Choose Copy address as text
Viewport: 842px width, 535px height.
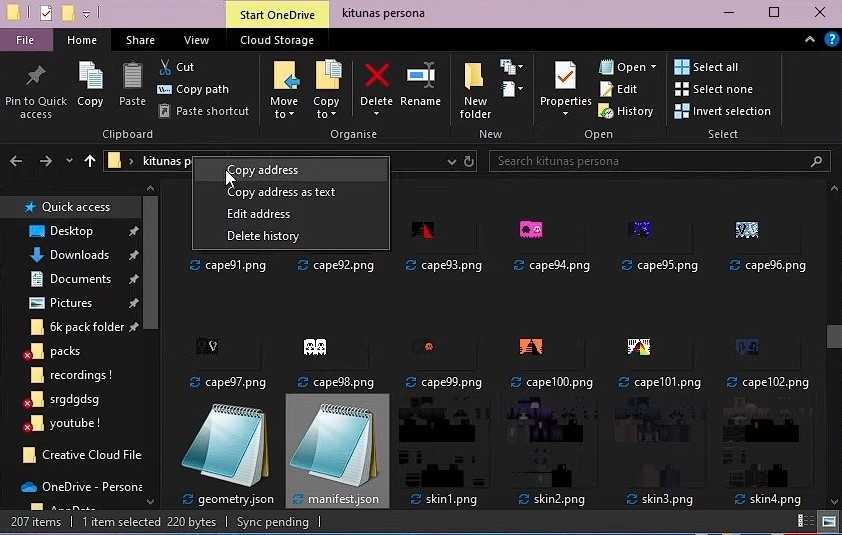pos(291,192)
